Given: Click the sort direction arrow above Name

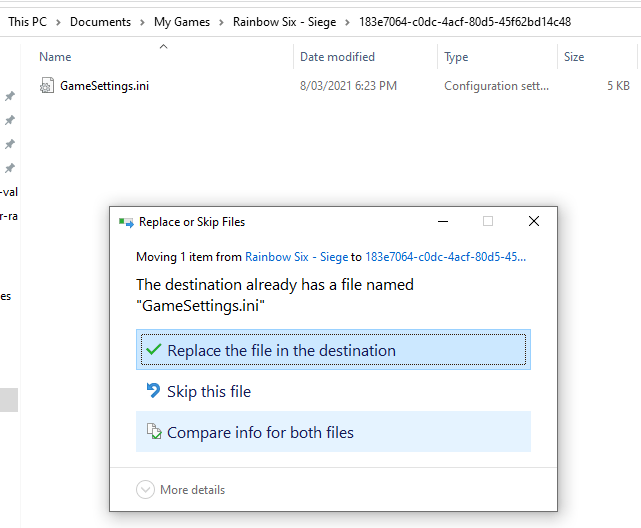Looking at the screenshot, I should (164, 46).
